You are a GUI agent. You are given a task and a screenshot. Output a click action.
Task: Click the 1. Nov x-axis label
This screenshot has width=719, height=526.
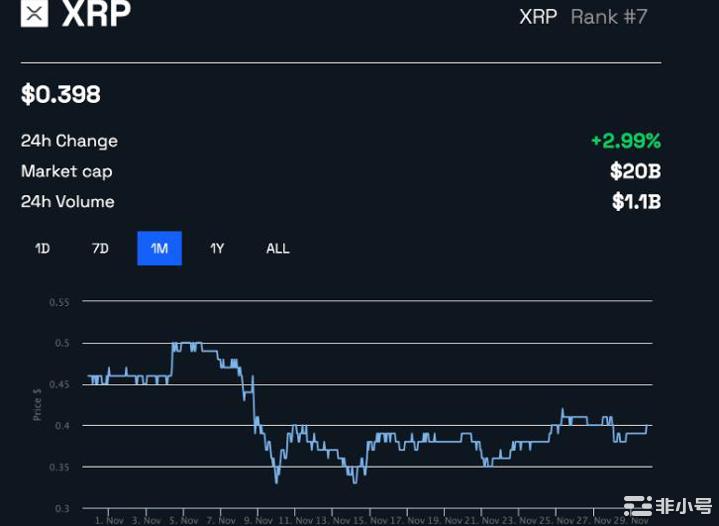(x=109, y=520)
